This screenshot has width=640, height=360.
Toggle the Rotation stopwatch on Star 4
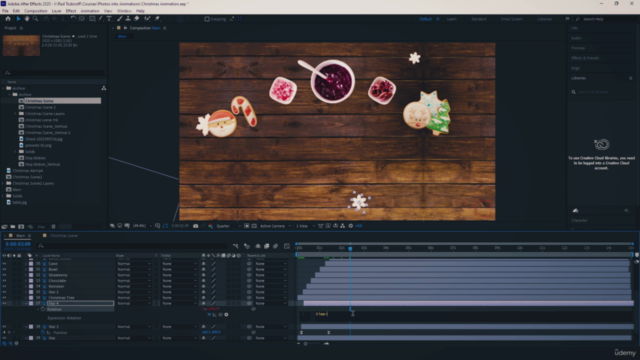point(43,309)
